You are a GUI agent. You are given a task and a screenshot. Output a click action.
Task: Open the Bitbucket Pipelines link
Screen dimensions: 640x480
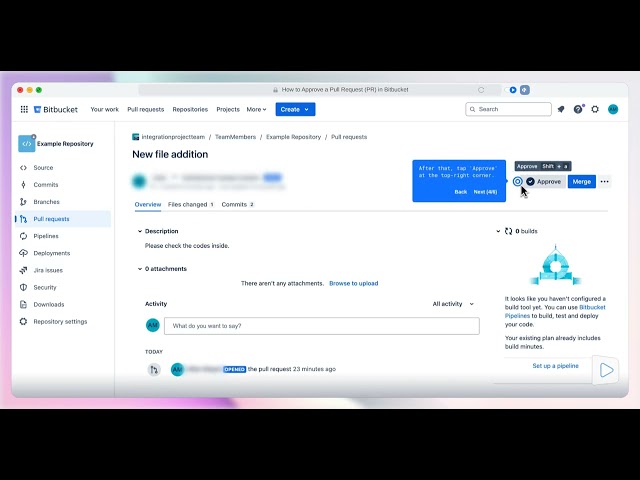(x=555, y=311)
